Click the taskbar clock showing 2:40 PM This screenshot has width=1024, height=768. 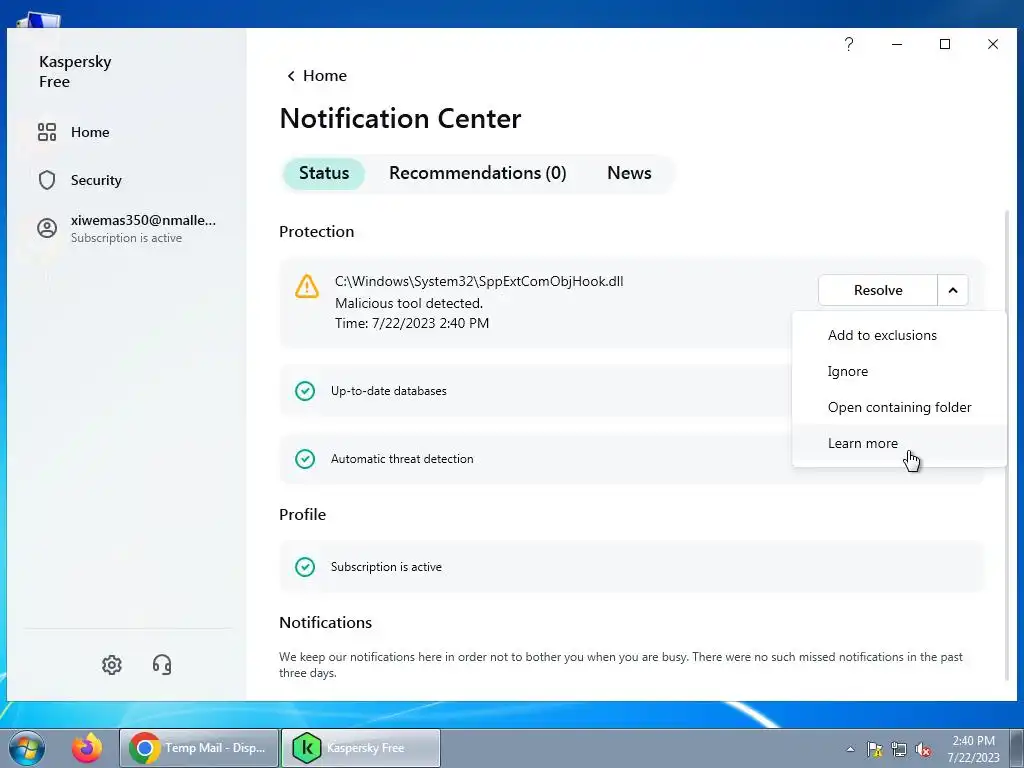pos(973,749)
